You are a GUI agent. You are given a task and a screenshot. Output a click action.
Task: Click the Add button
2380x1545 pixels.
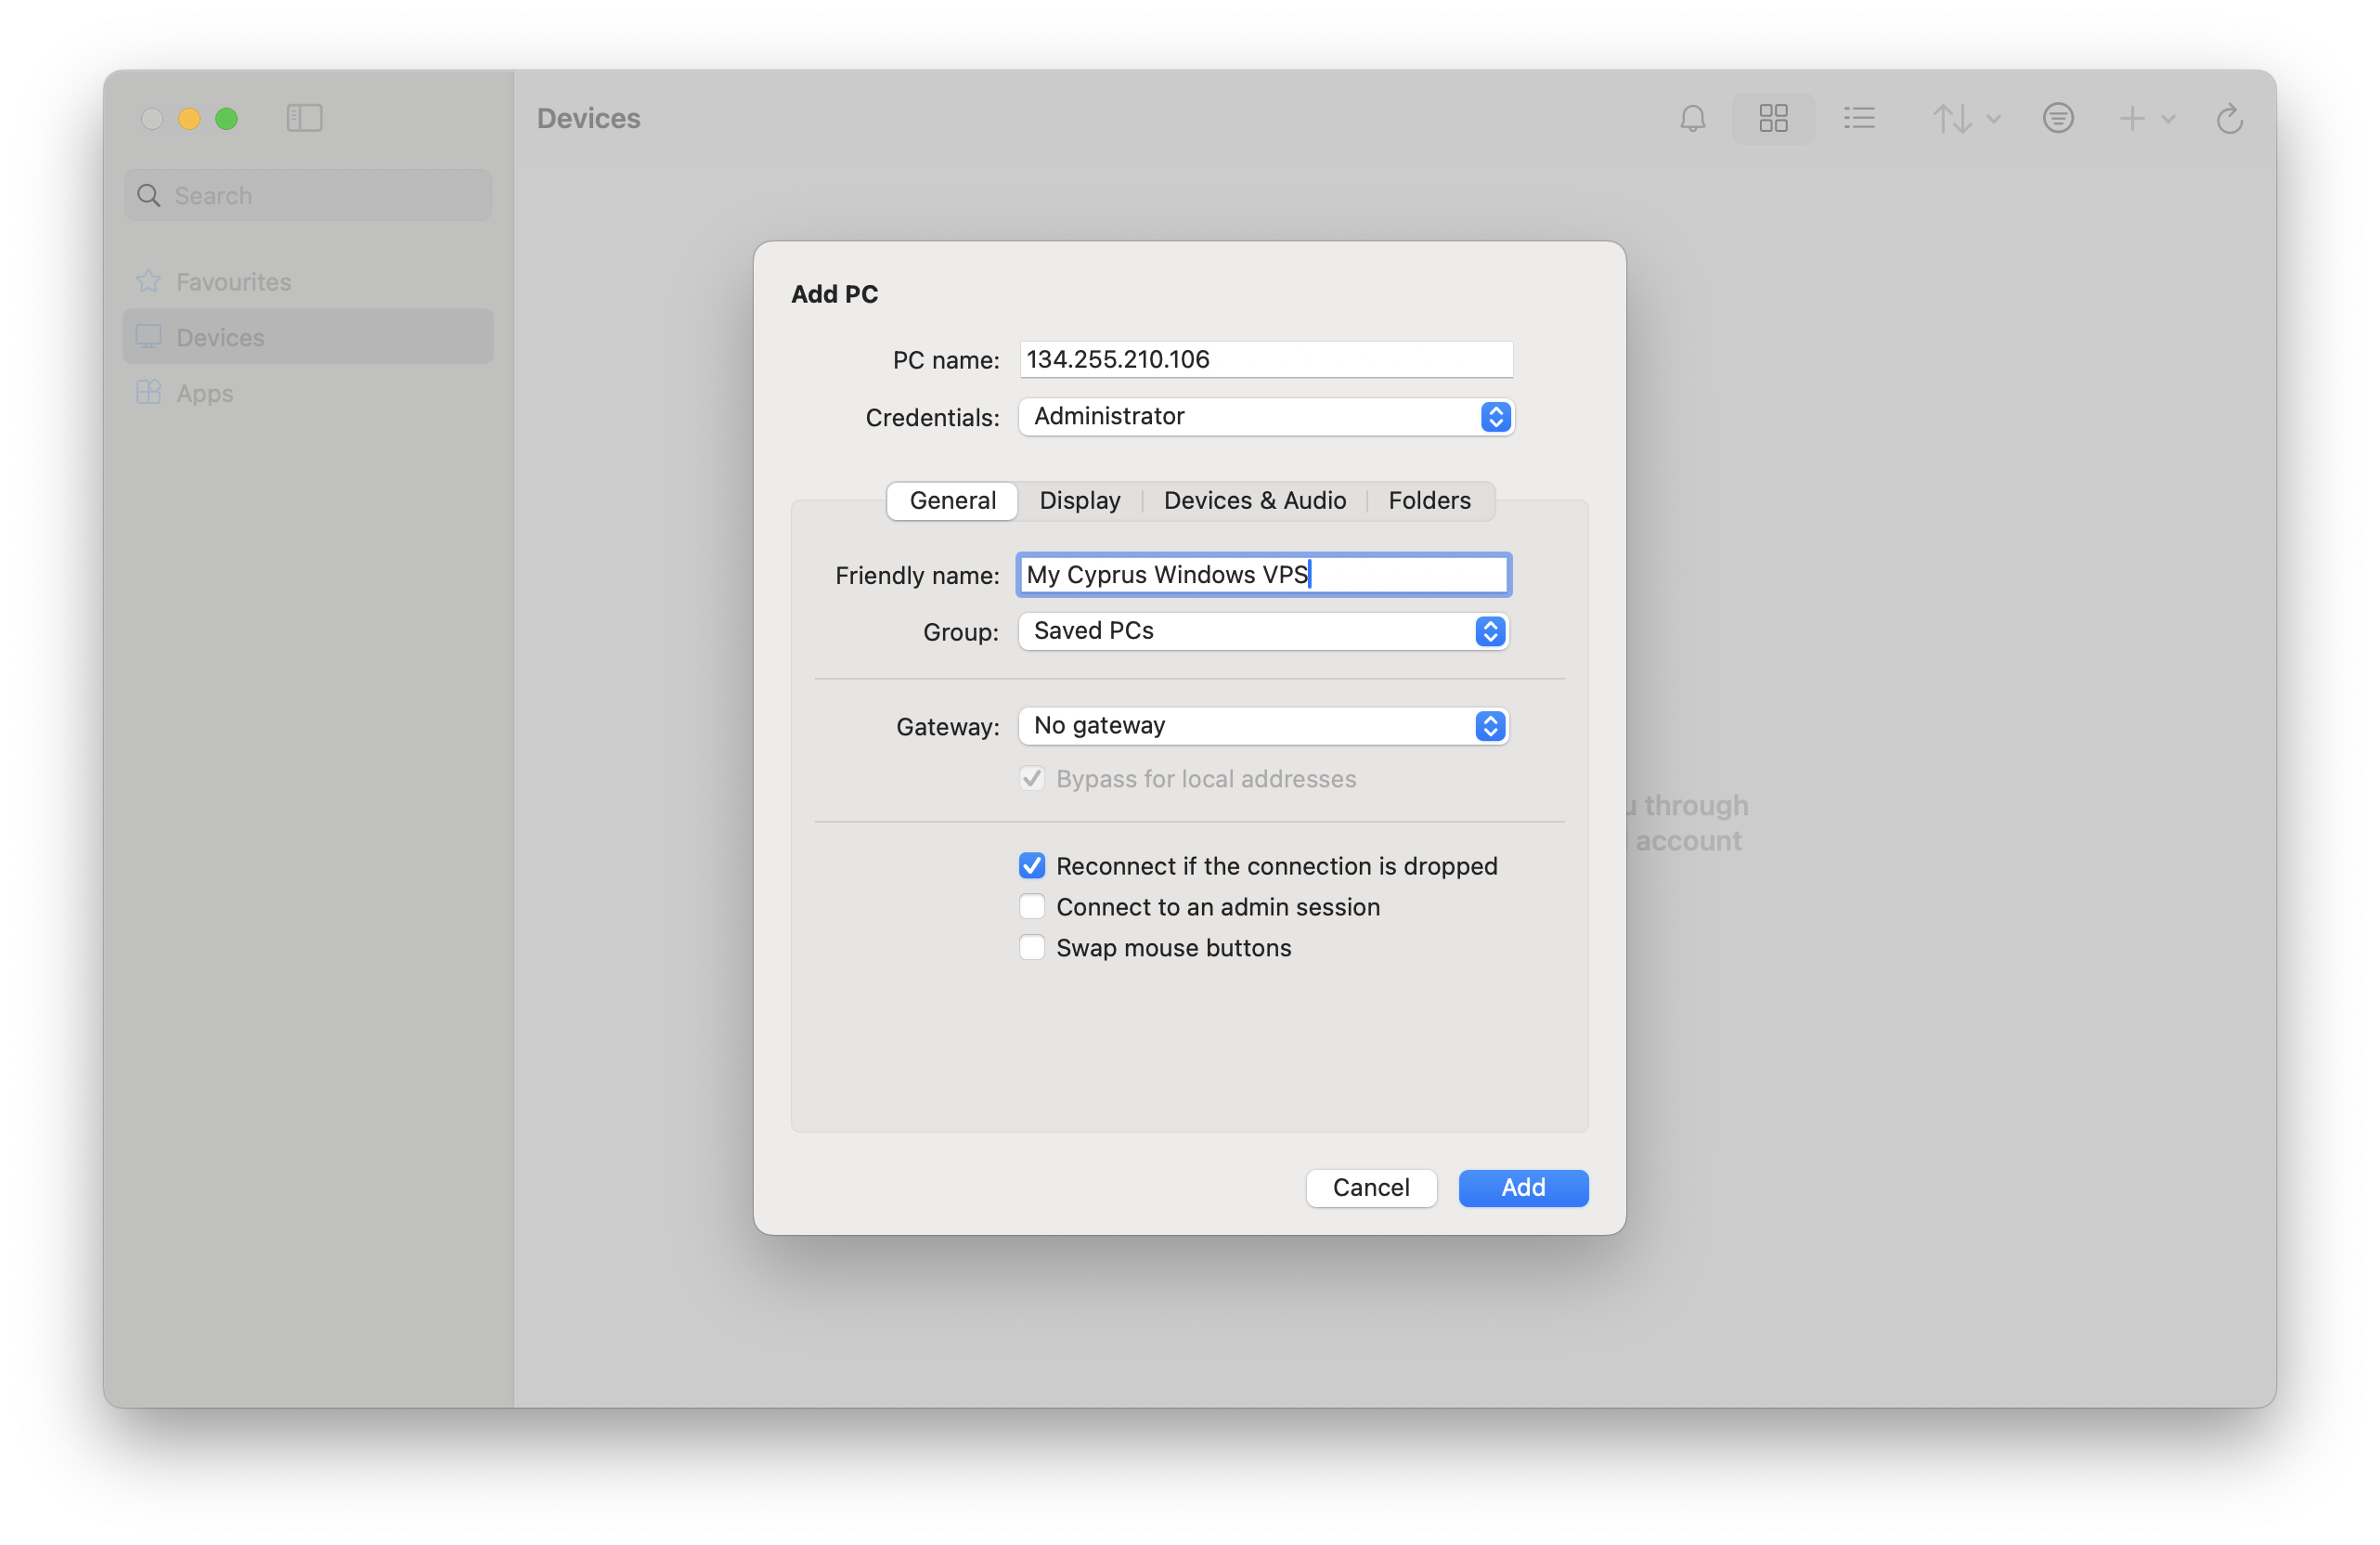click(x=1522, y=1188)
